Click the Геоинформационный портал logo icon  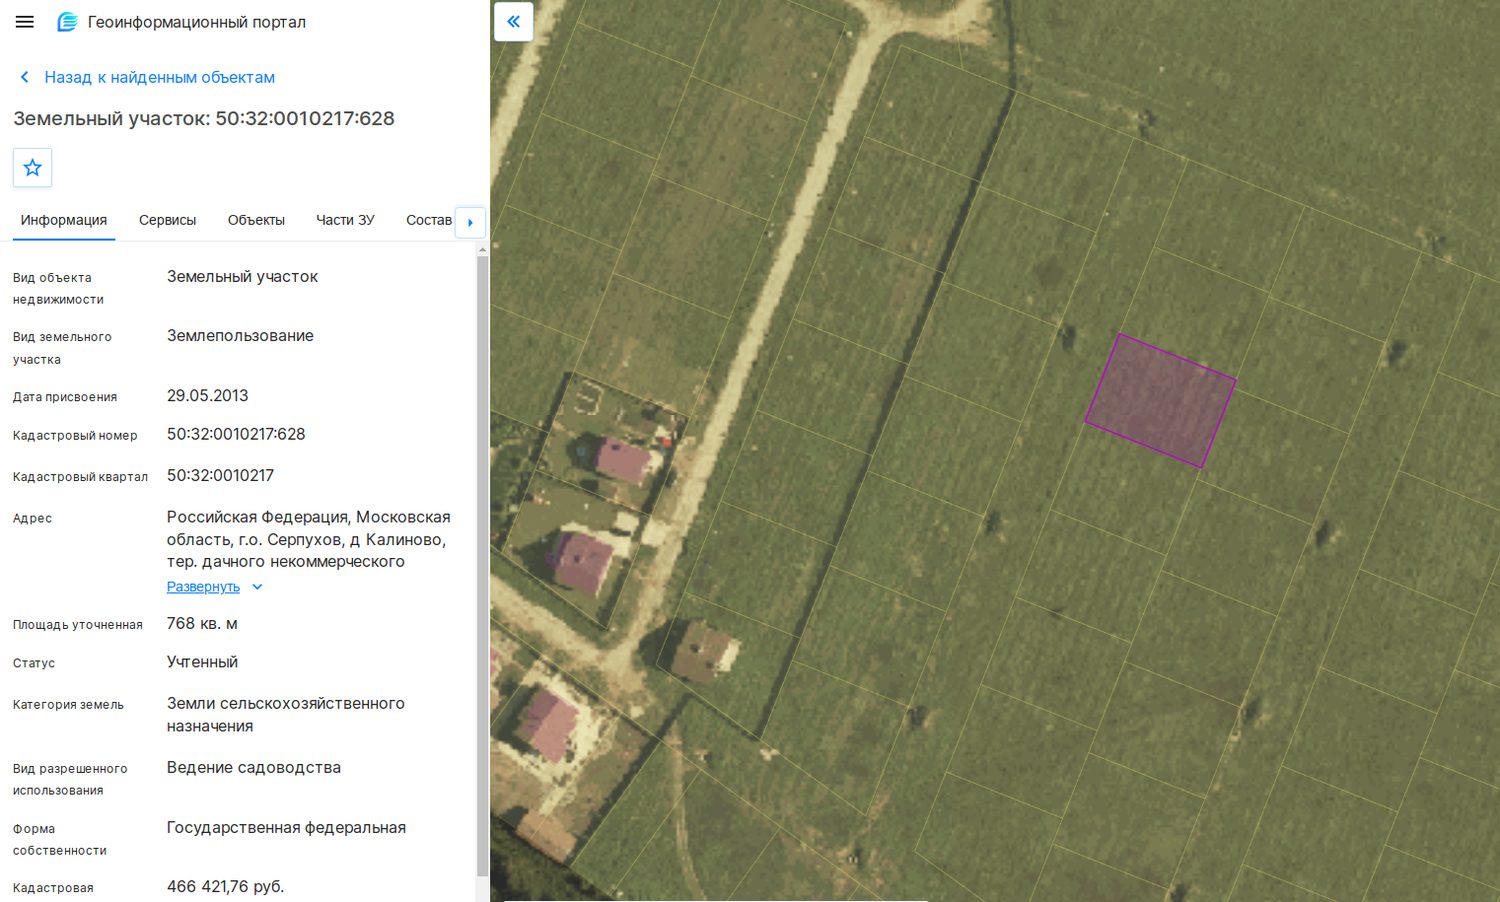(x=67, y=22)
